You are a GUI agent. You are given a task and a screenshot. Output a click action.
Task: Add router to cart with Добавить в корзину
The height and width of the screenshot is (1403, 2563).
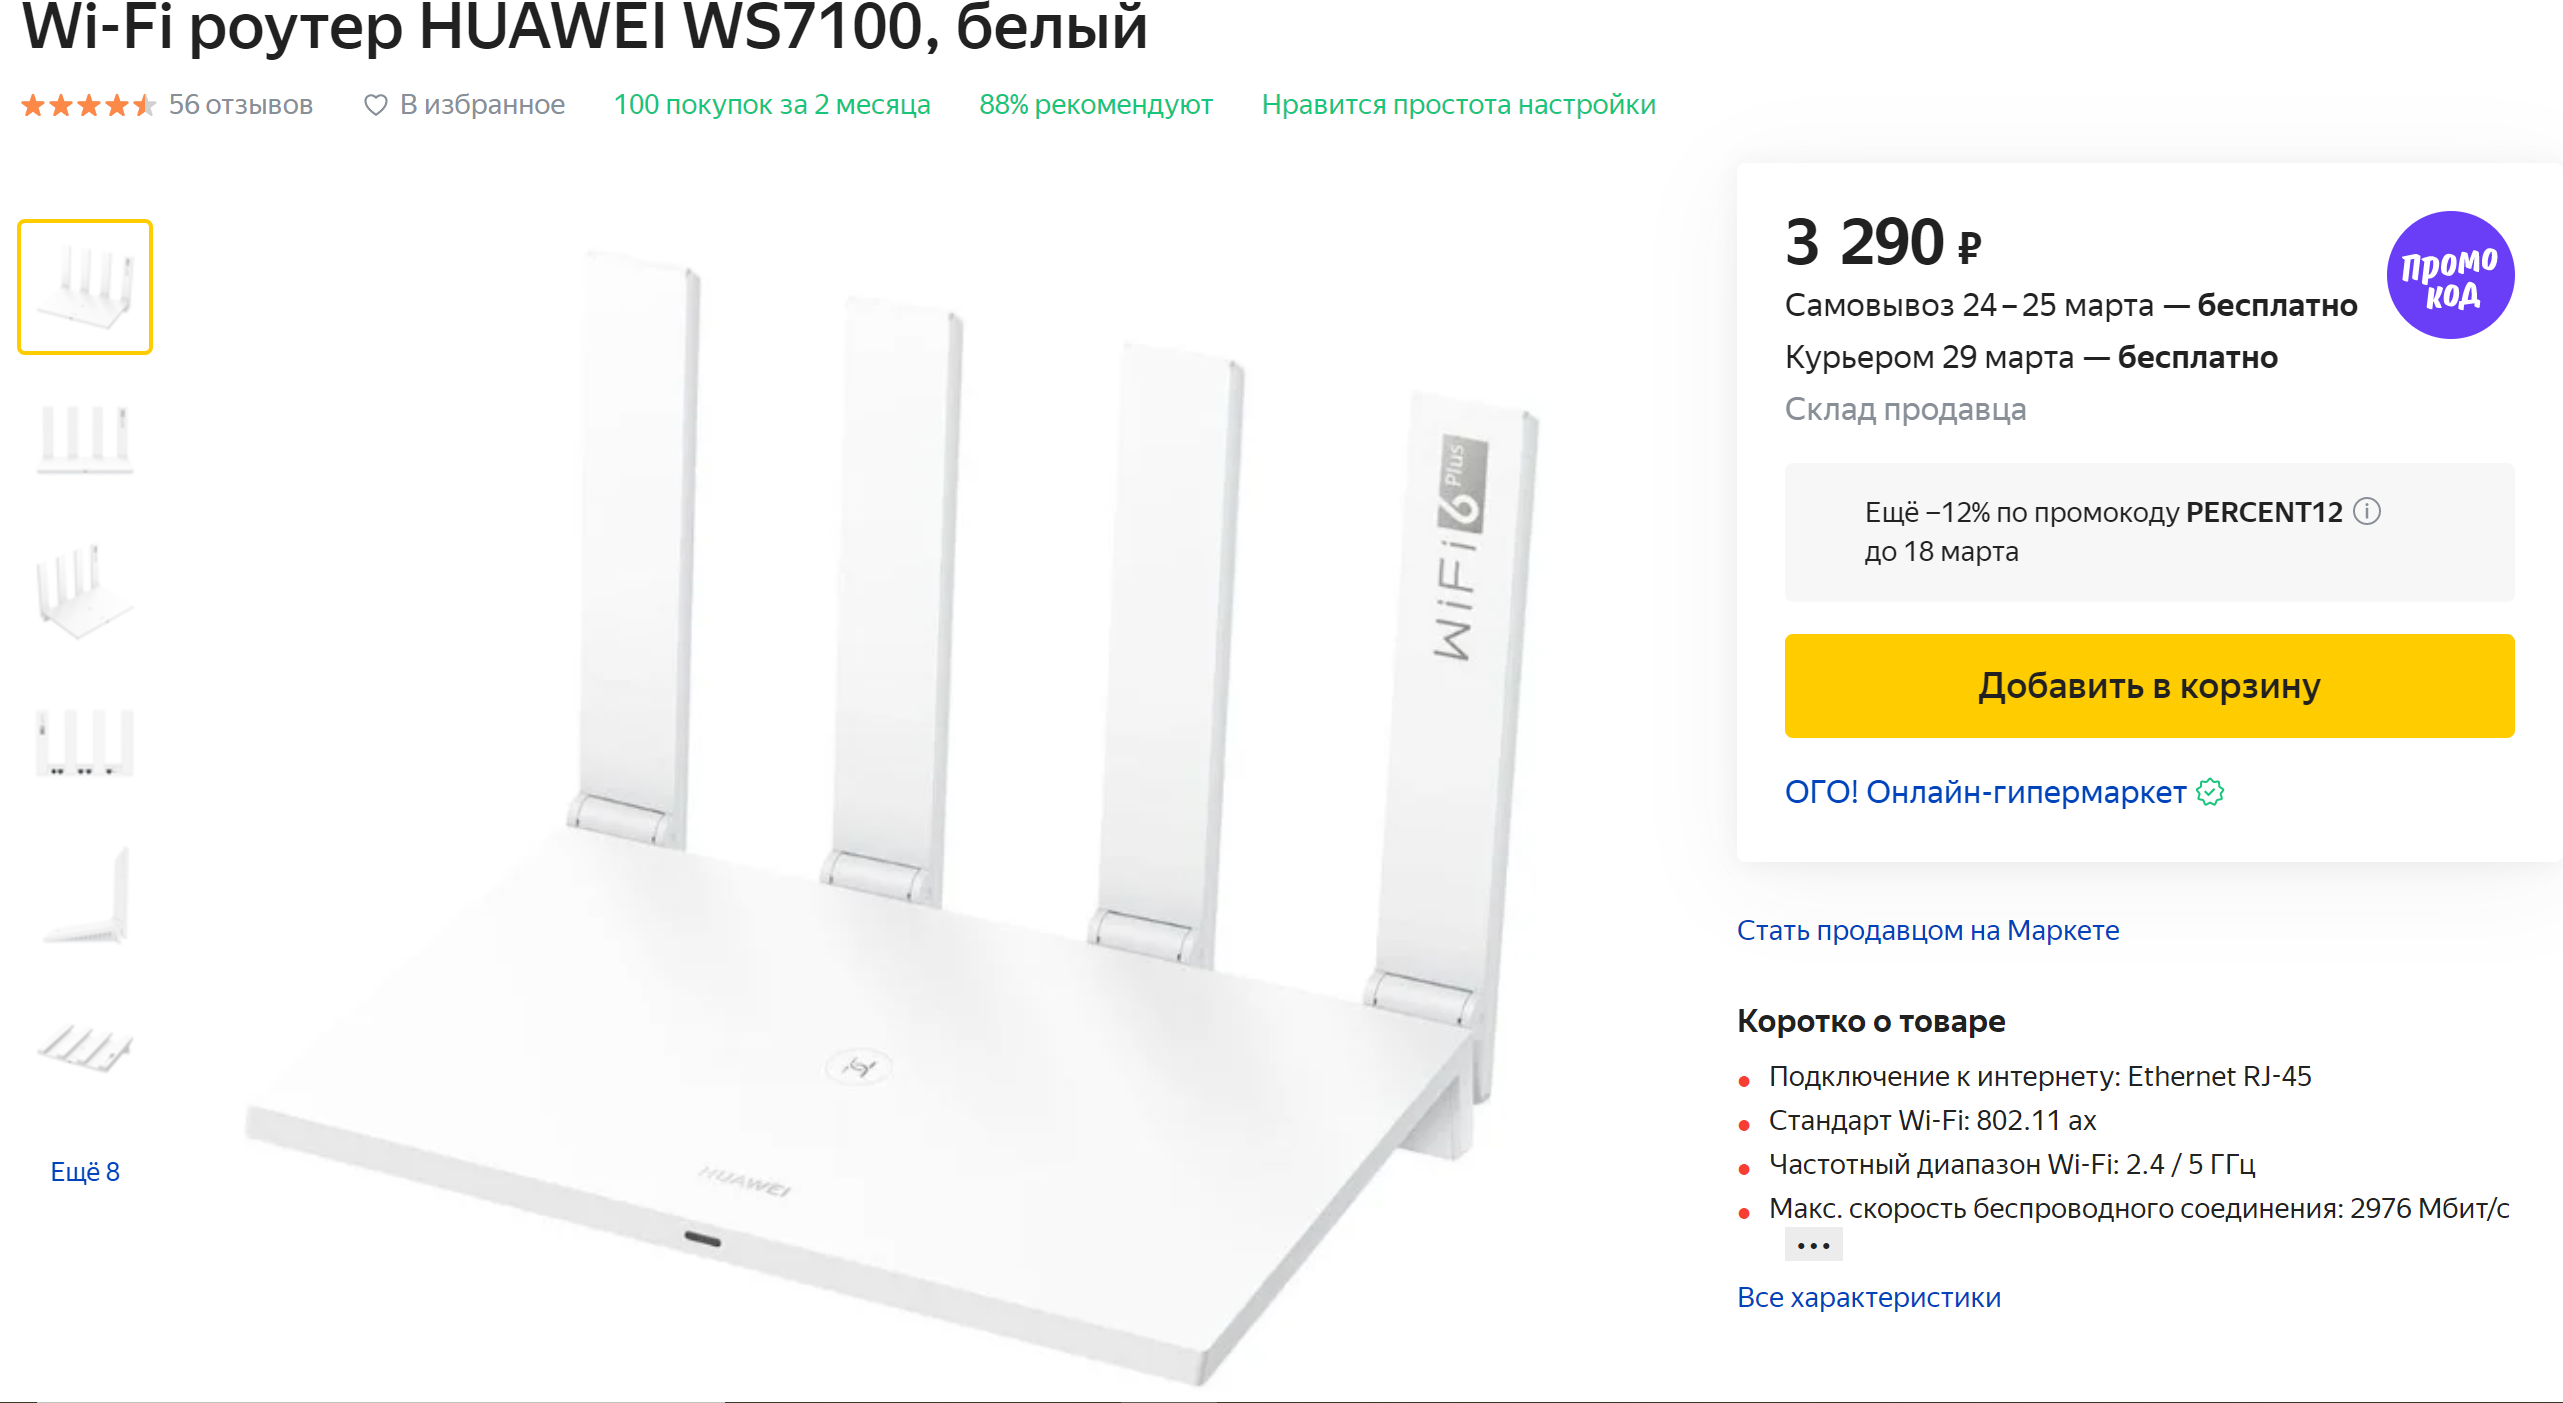(2148, 686)
